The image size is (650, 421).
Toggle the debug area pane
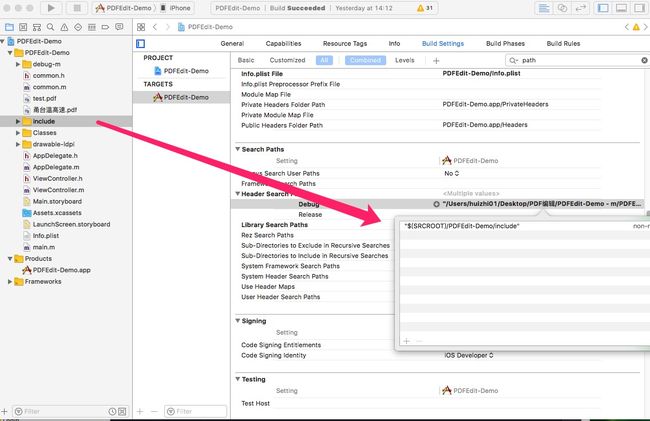(621, 8)
